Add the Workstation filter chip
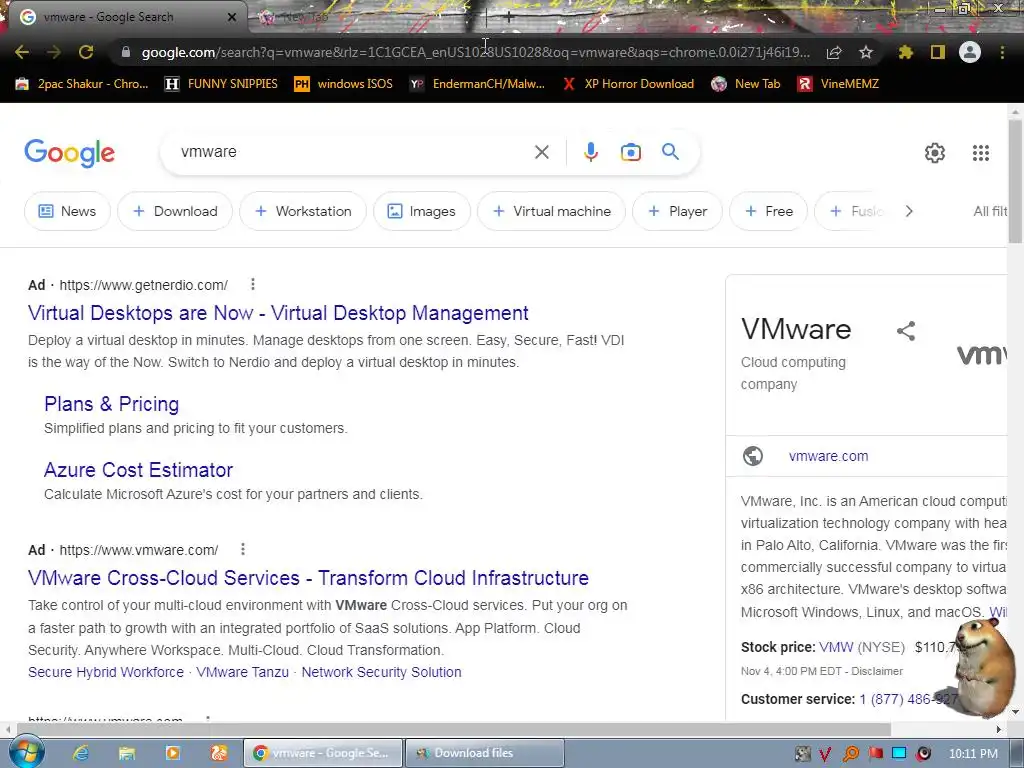Screen dimensions: 1024x768 pos(303,211)
